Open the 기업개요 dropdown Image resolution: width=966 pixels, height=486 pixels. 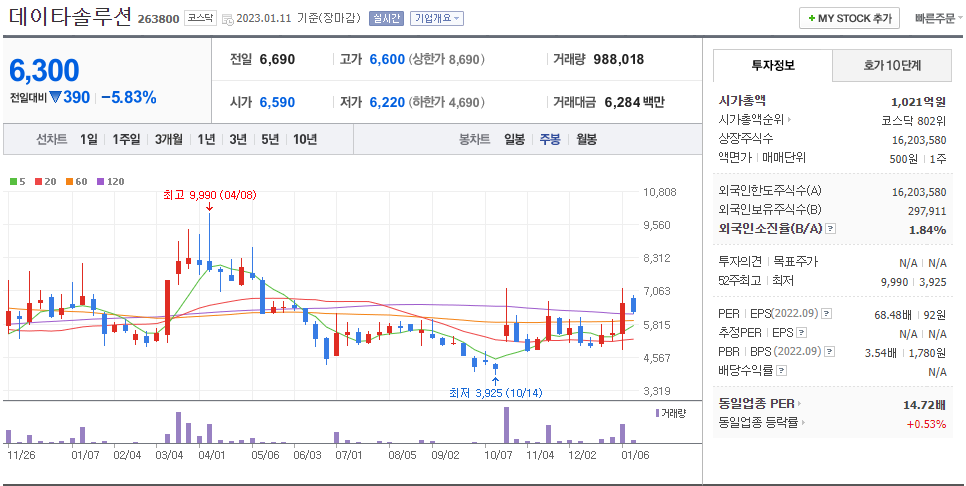pyautogui.click(x=437, y=18)
